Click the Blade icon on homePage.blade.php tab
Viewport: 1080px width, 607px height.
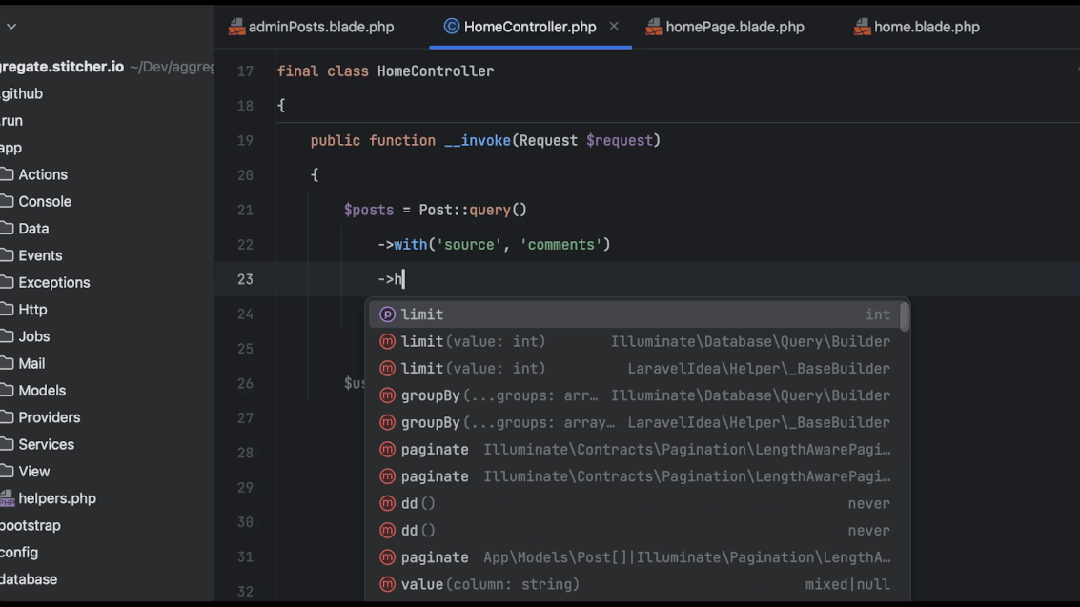tap(654, 27)
